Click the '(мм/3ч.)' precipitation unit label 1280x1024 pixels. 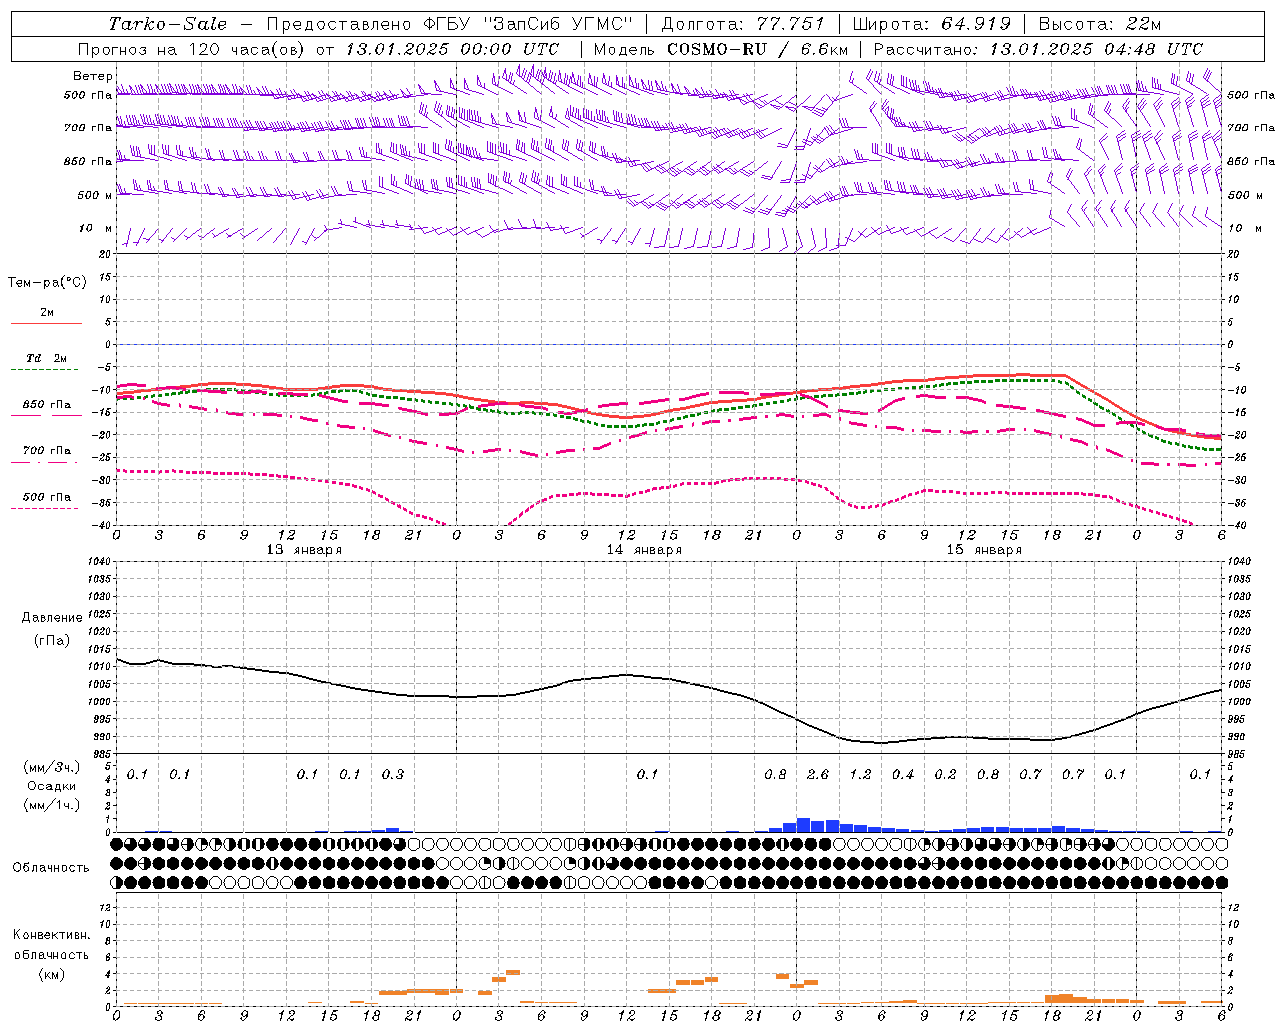point(52,767)
